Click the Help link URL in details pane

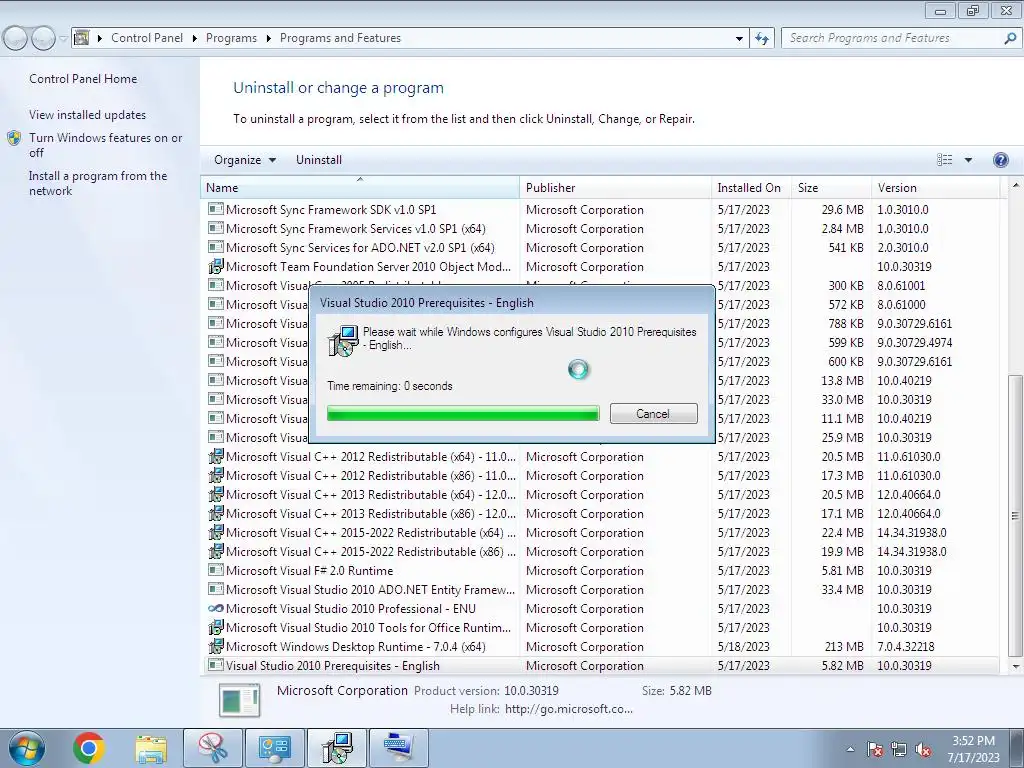click(569, 709)
